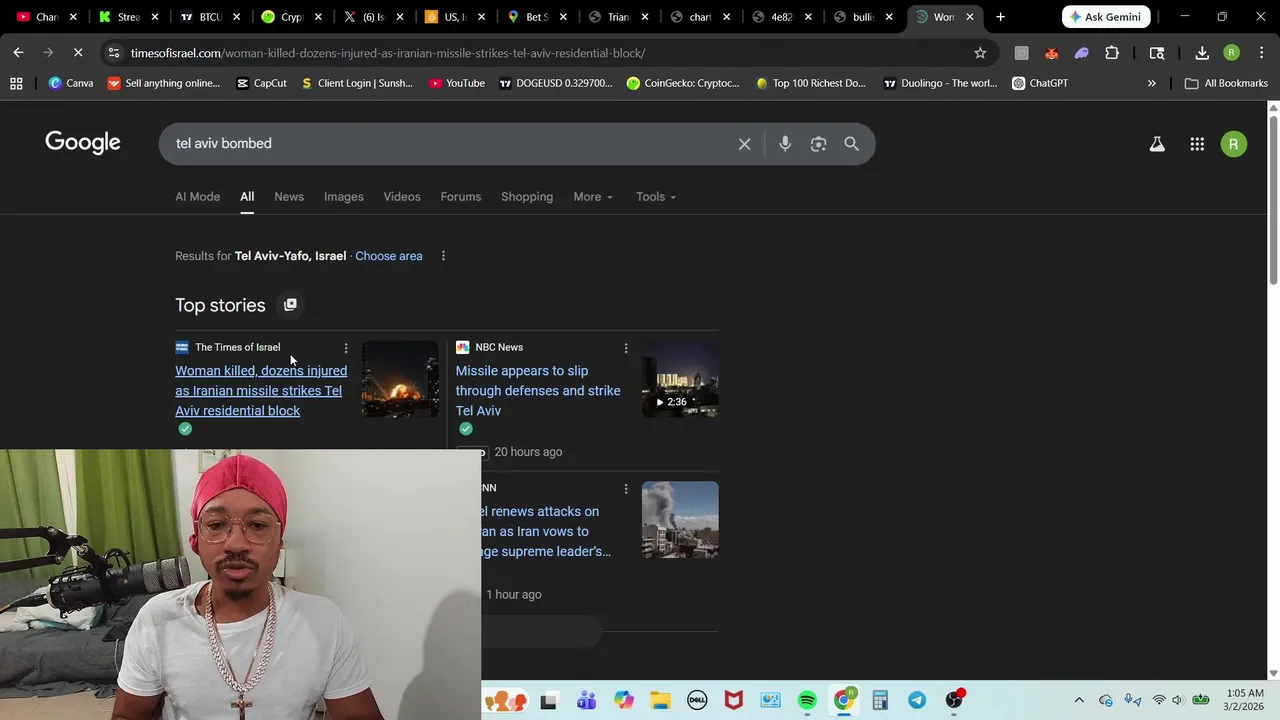Click the page vertical scrollbar

click(x=1273, y=200)
